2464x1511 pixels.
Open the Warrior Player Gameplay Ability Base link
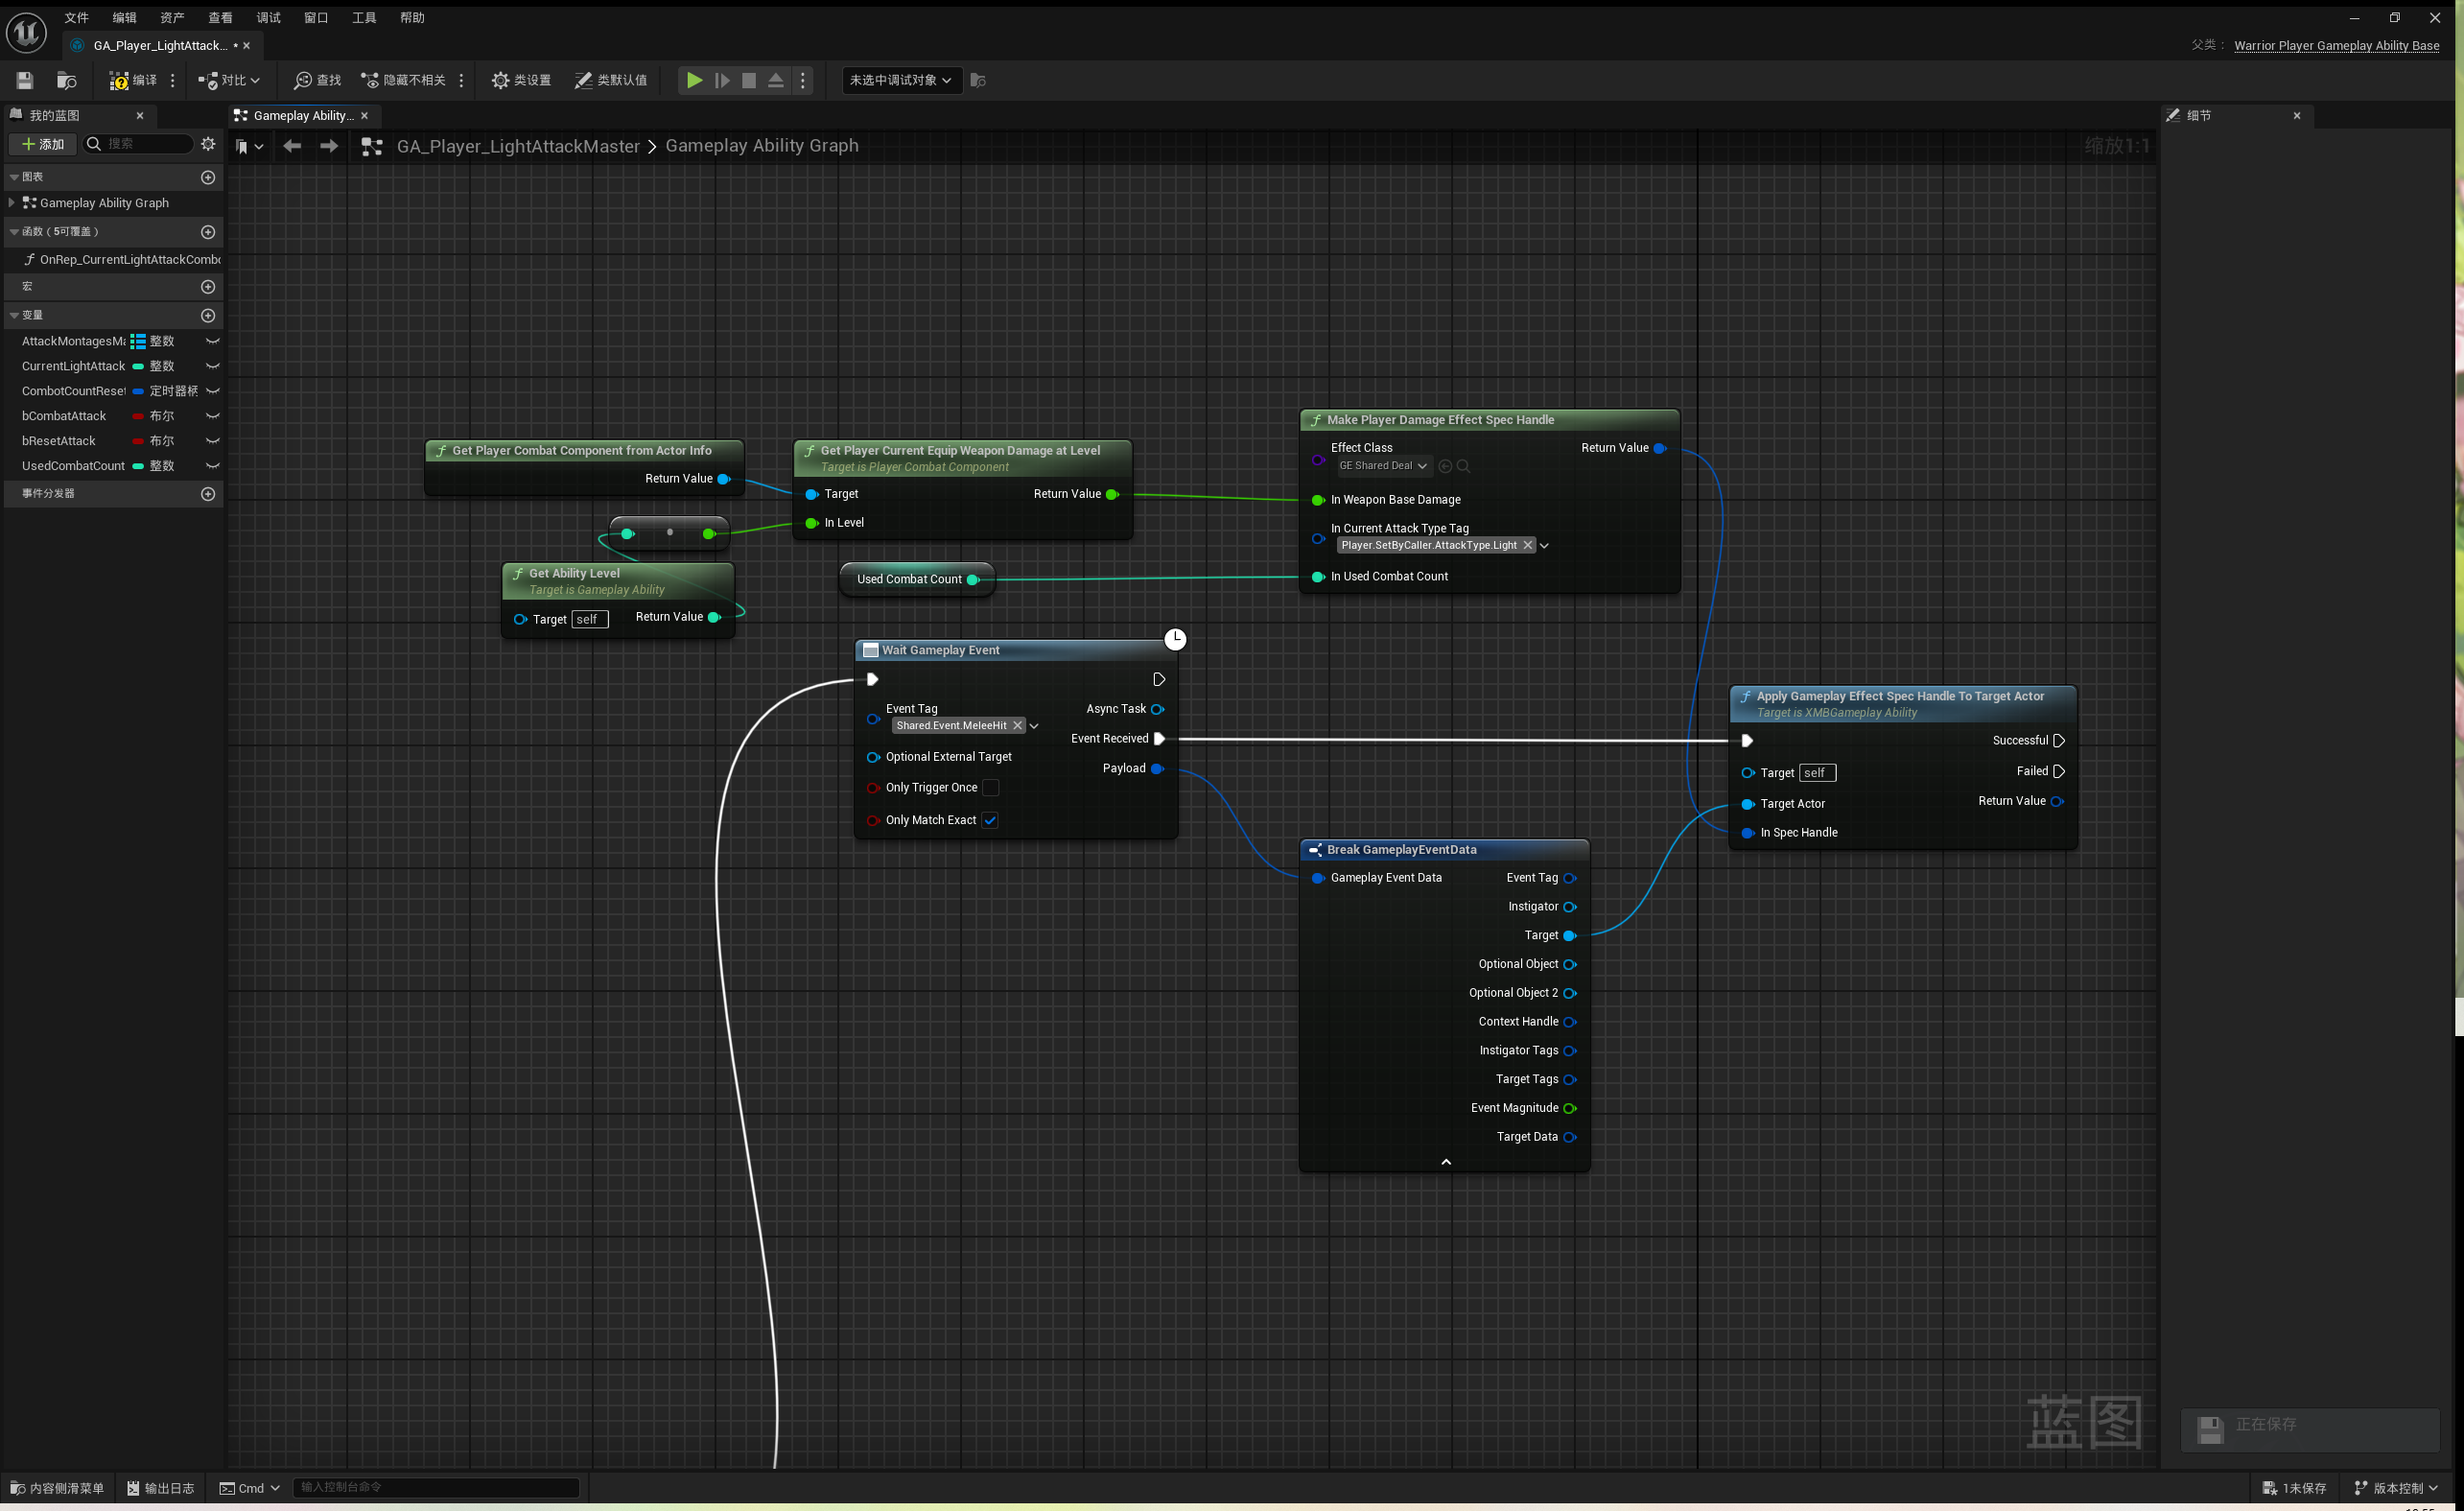2336,45
